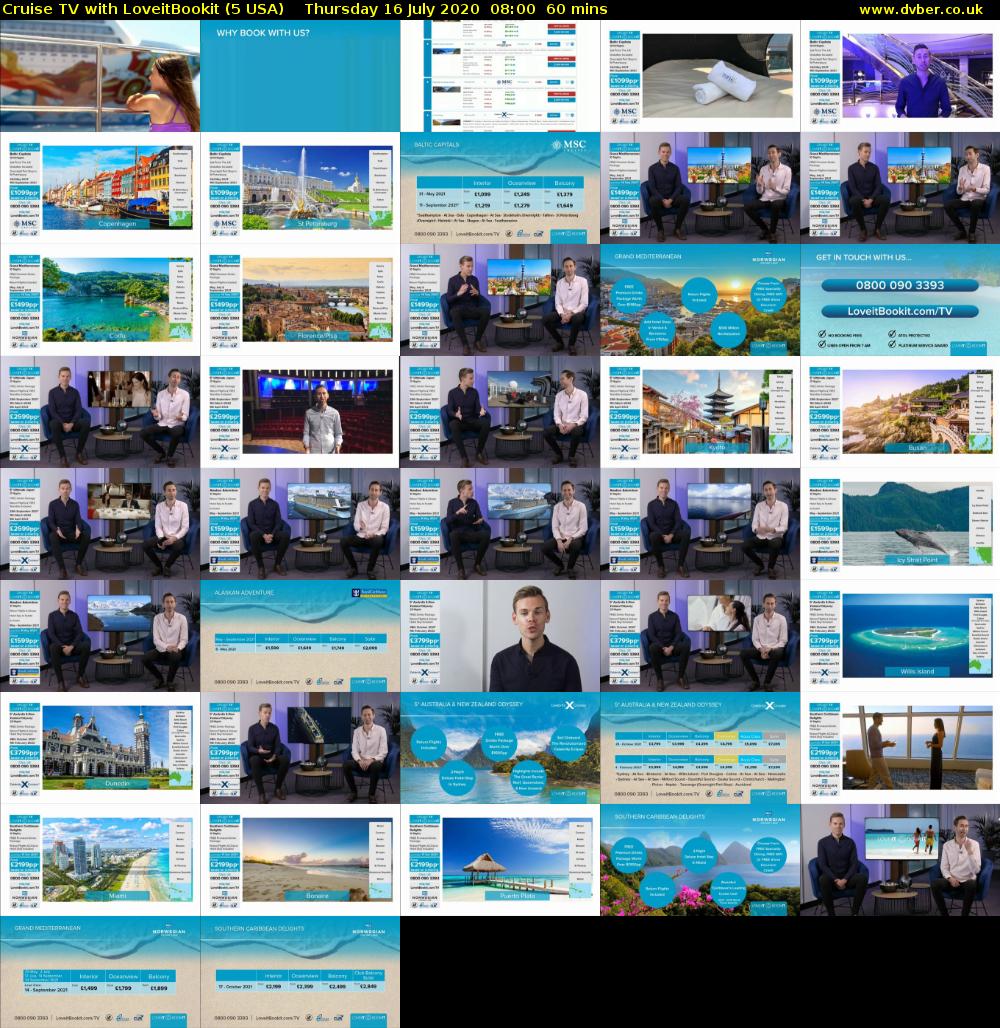Select the Puerto Plata pier thumbnail

click(x=500, y=860)
